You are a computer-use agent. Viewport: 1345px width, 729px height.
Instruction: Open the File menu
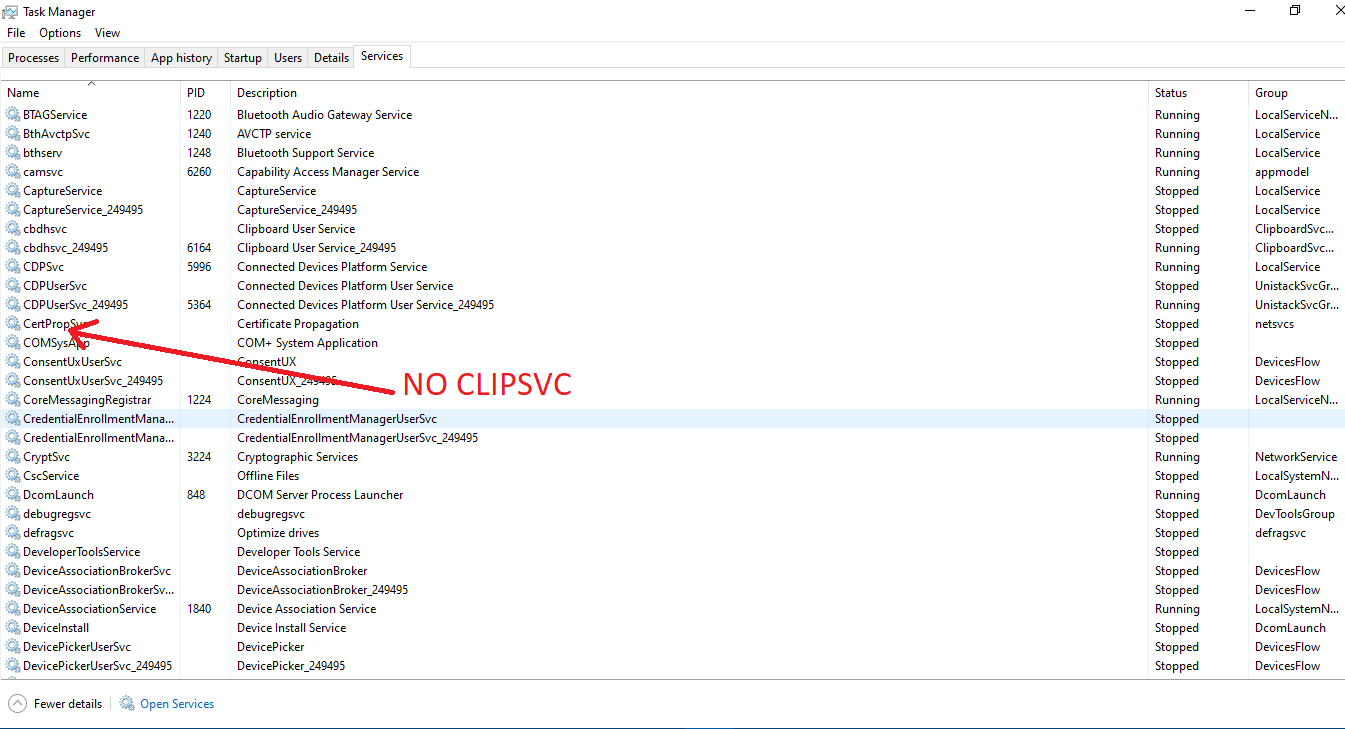16,33
